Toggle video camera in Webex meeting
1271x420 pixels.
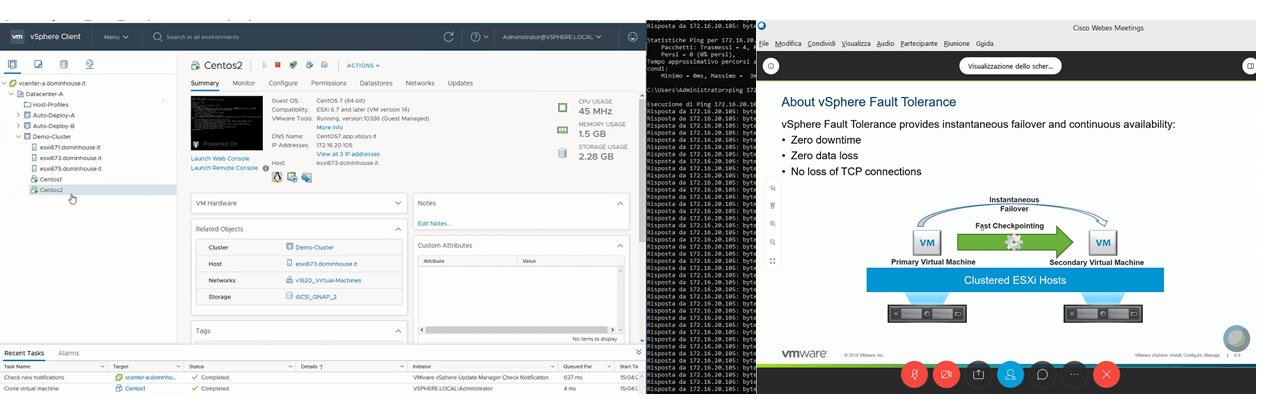[946, 374]
